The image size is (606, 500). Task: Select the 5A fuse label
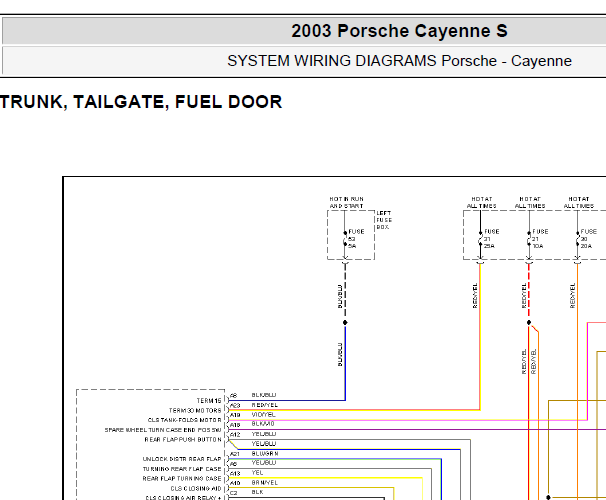click(x=352, y=246)
